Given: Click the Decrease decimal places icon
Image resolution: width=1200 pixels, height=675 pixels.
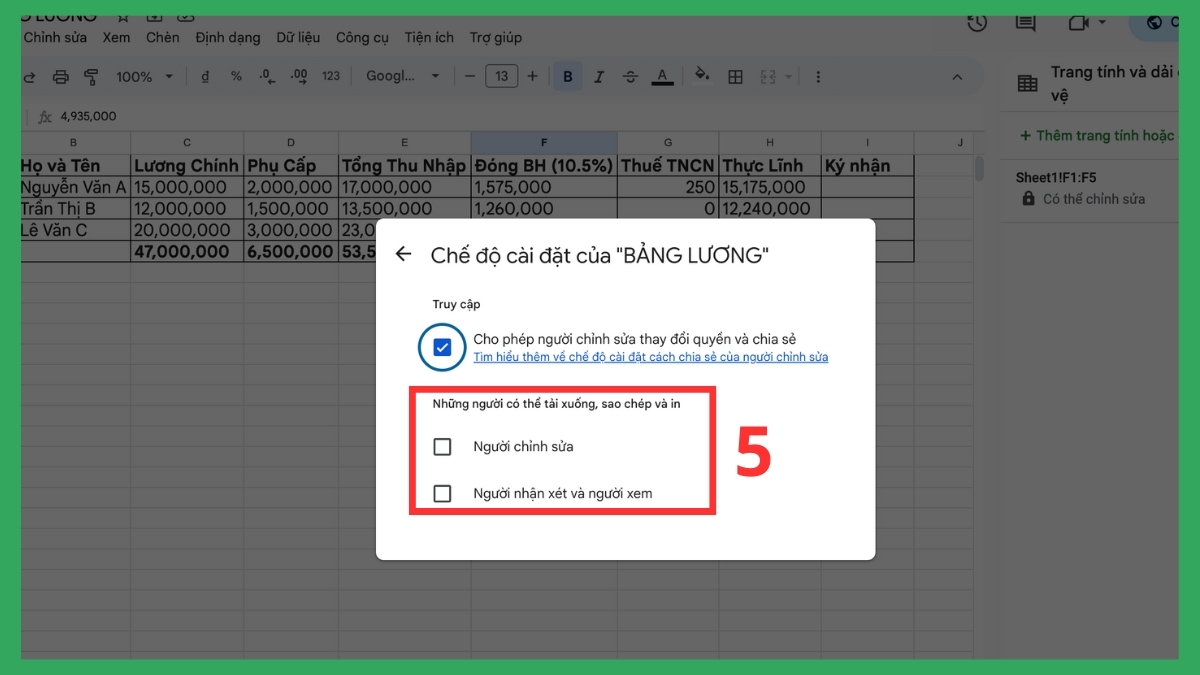Looking at the screenshot, I should tap(267, 76).
